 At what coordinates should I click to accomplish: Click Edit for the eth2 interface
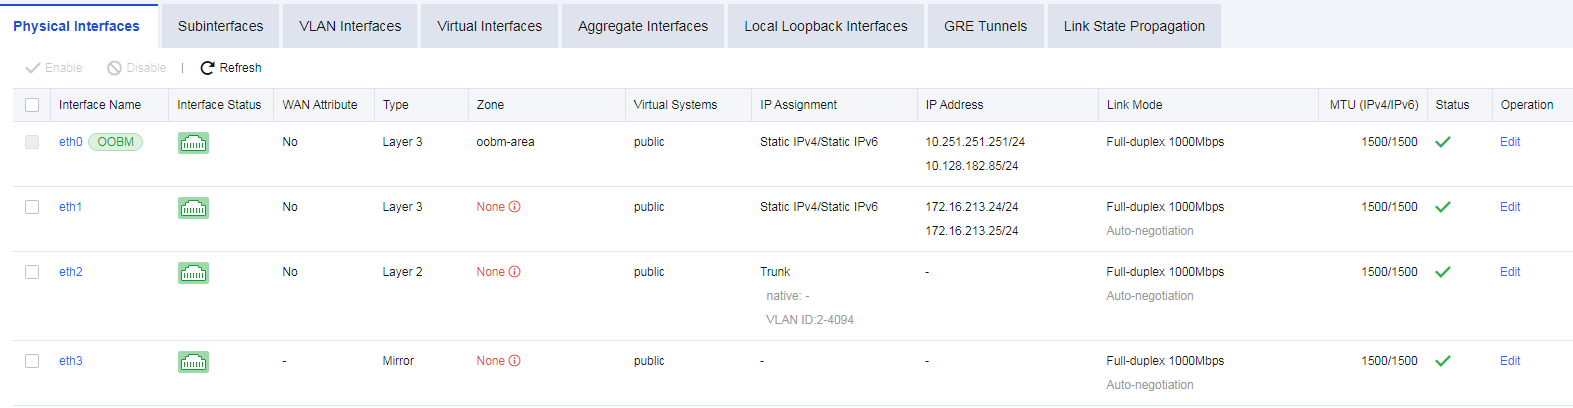click(x=1510, y=272)
